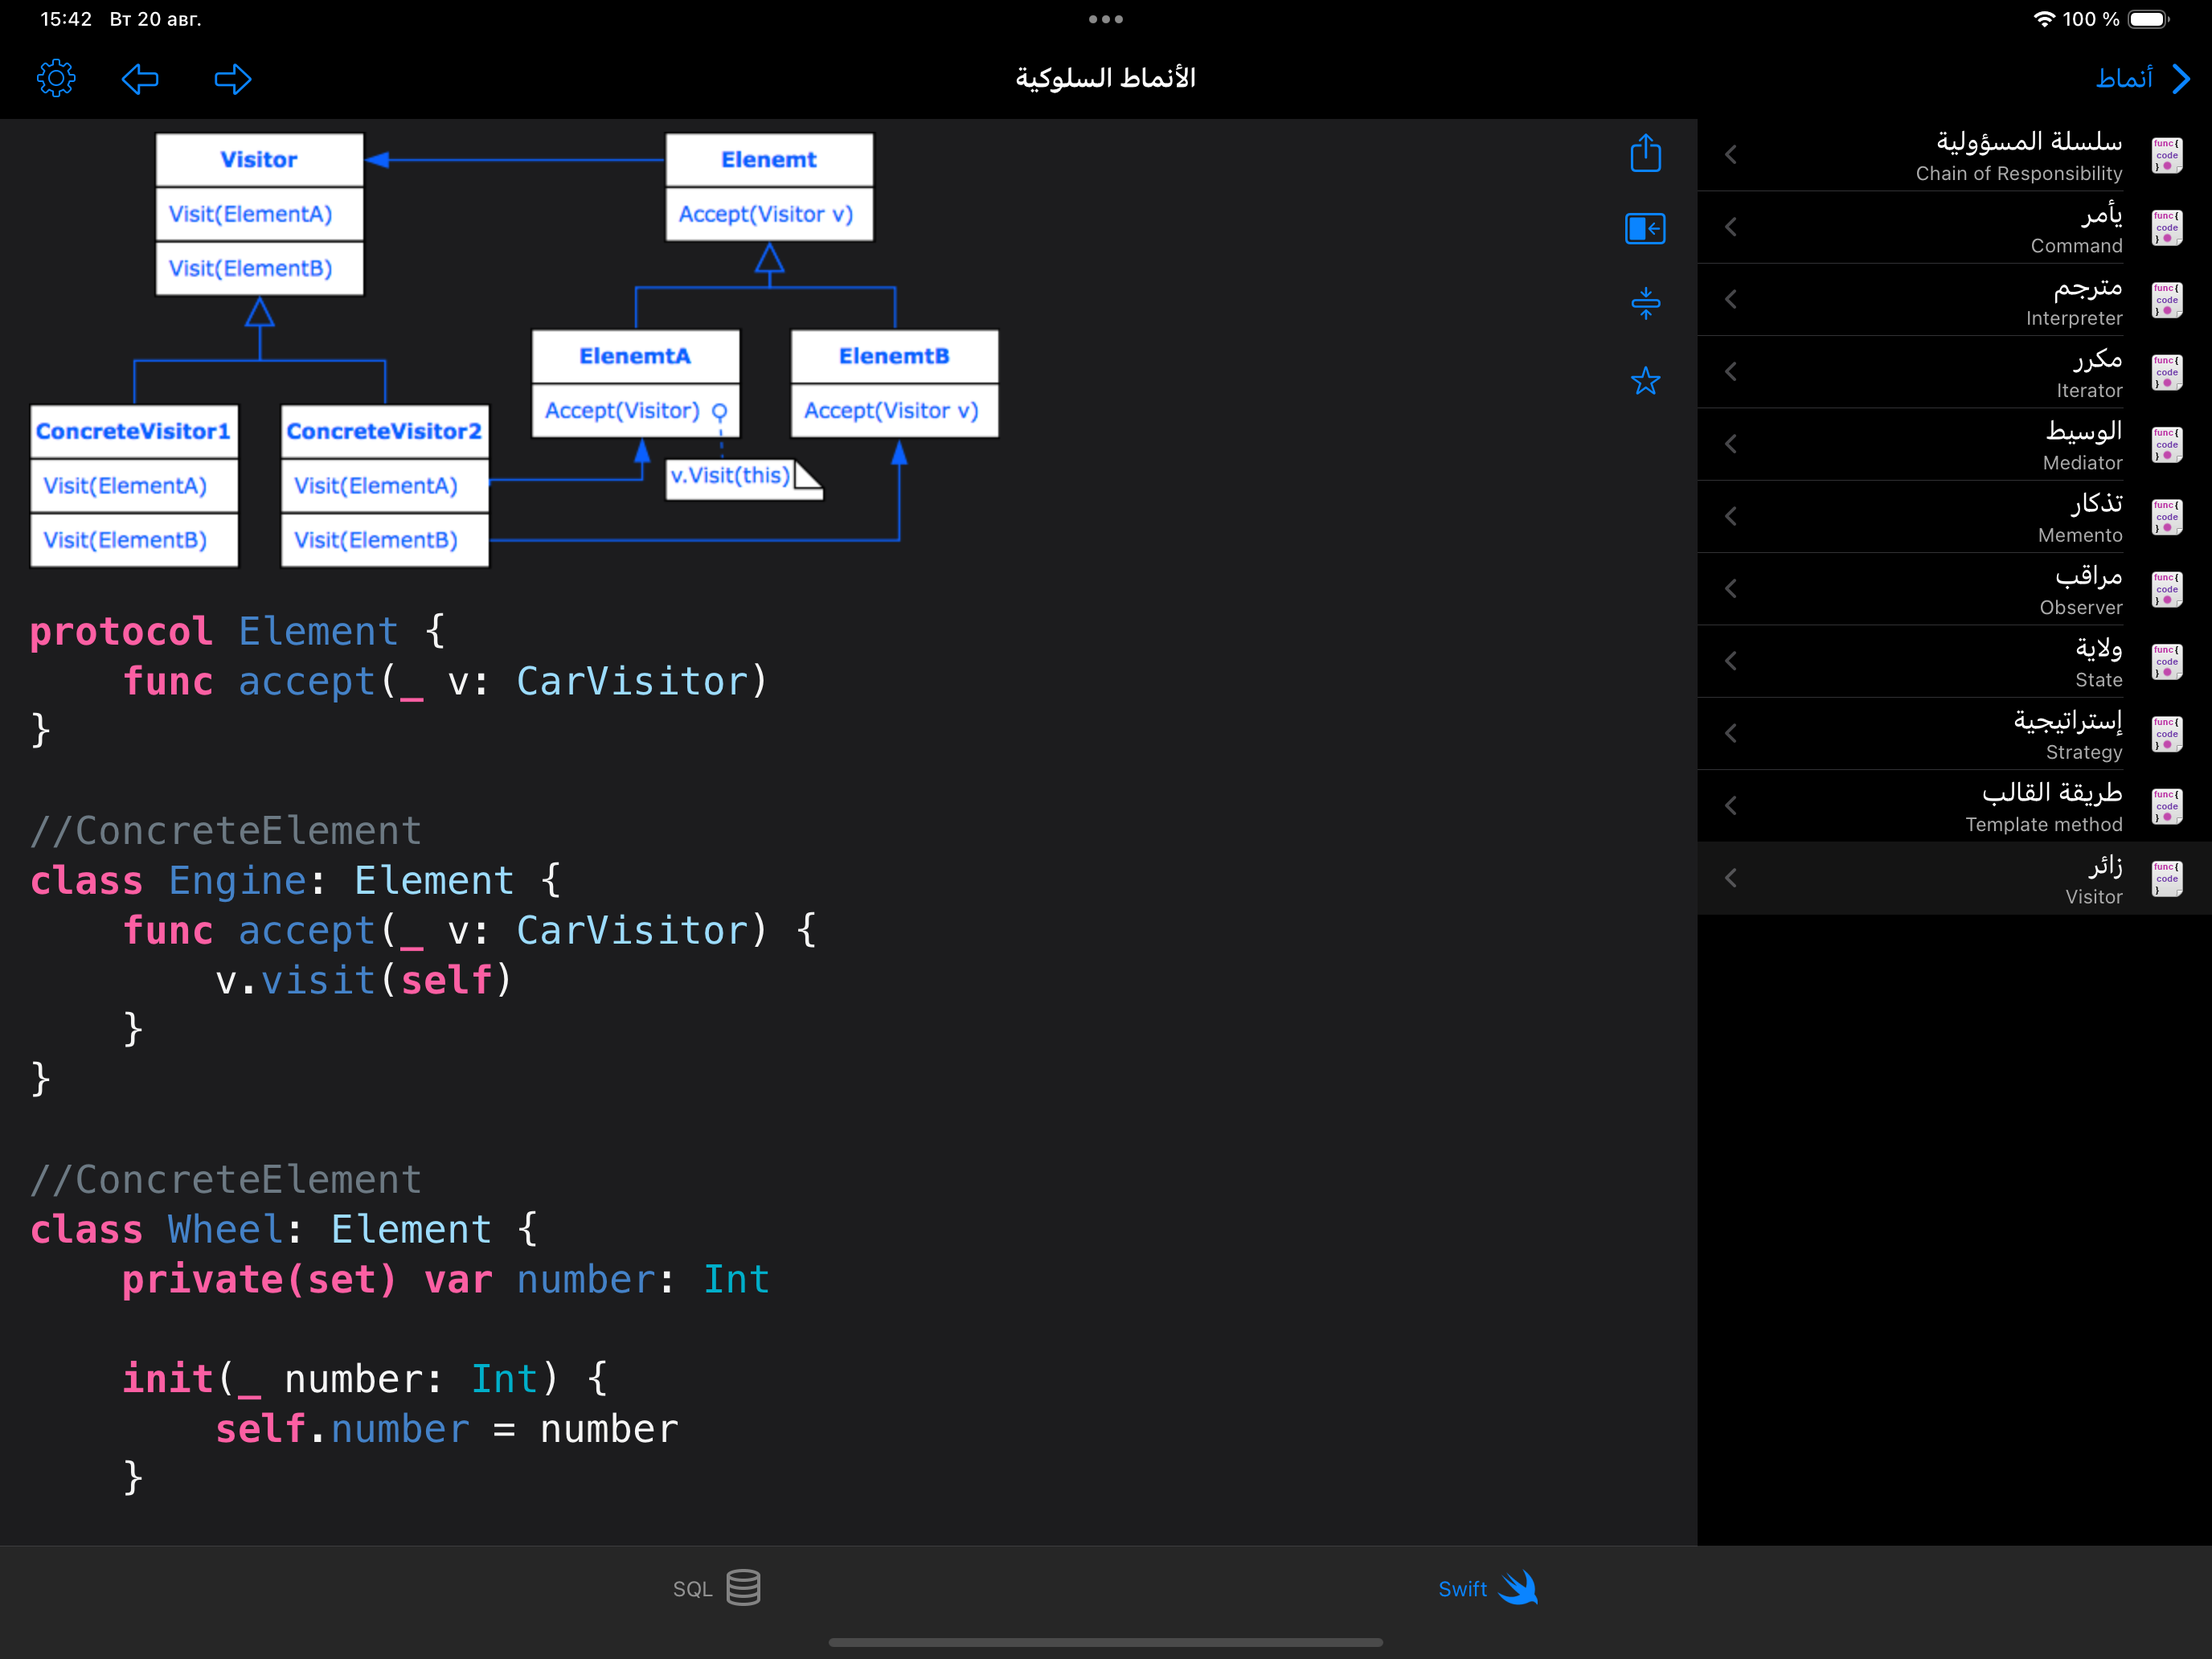Go back with the left arrow icon
Screen dimensions: 2212x1659
tap(140, 79)
